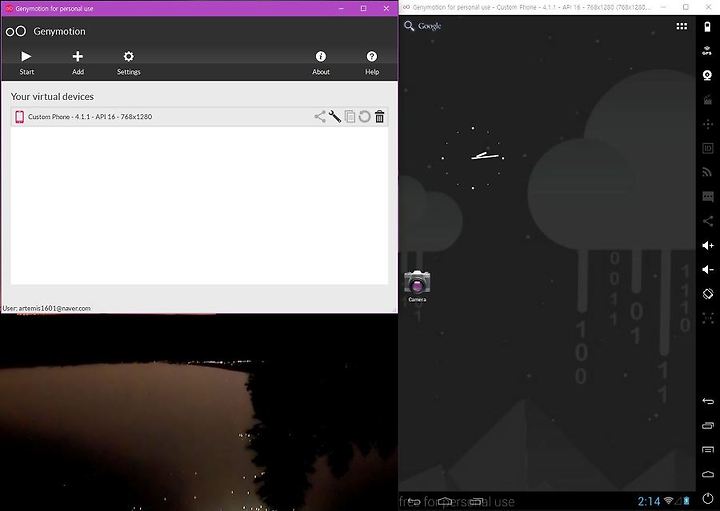Open the Android apps drawer grid

[x=682, y=27]
